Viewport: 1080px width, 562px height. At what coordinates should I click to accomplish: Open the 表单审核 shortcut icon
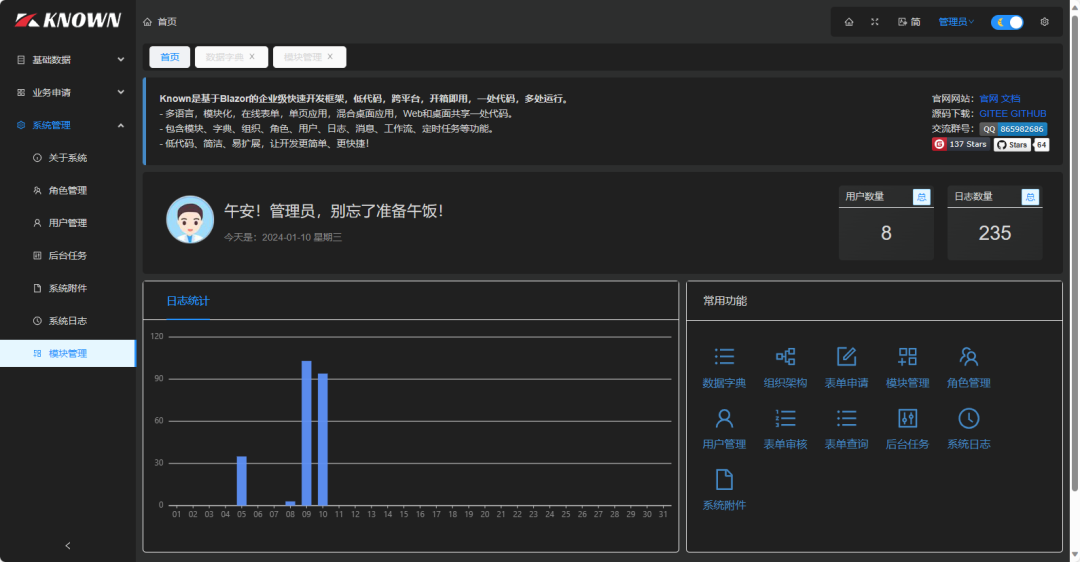(x=785, y=419)
